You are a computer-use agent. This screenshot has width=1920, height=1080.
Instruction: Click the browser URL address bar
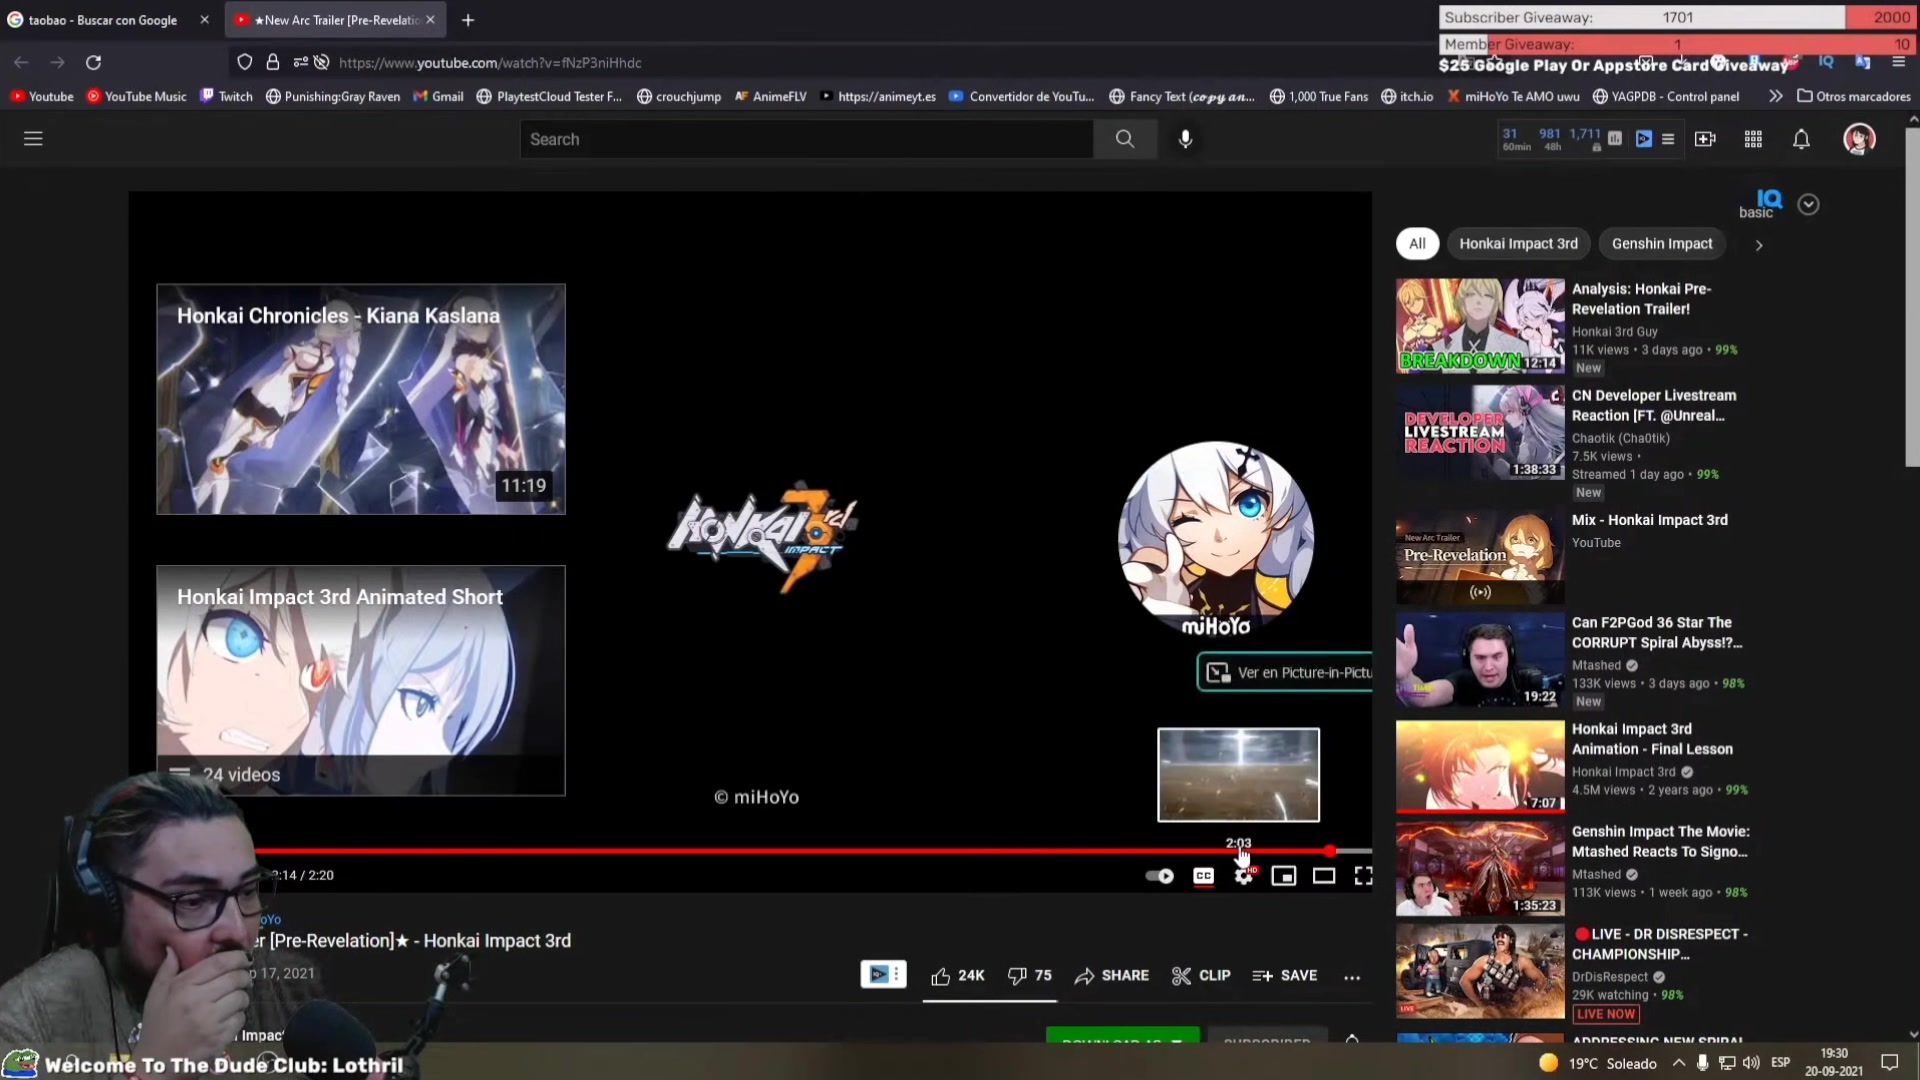pyautogui.click(x=850, y=62)
